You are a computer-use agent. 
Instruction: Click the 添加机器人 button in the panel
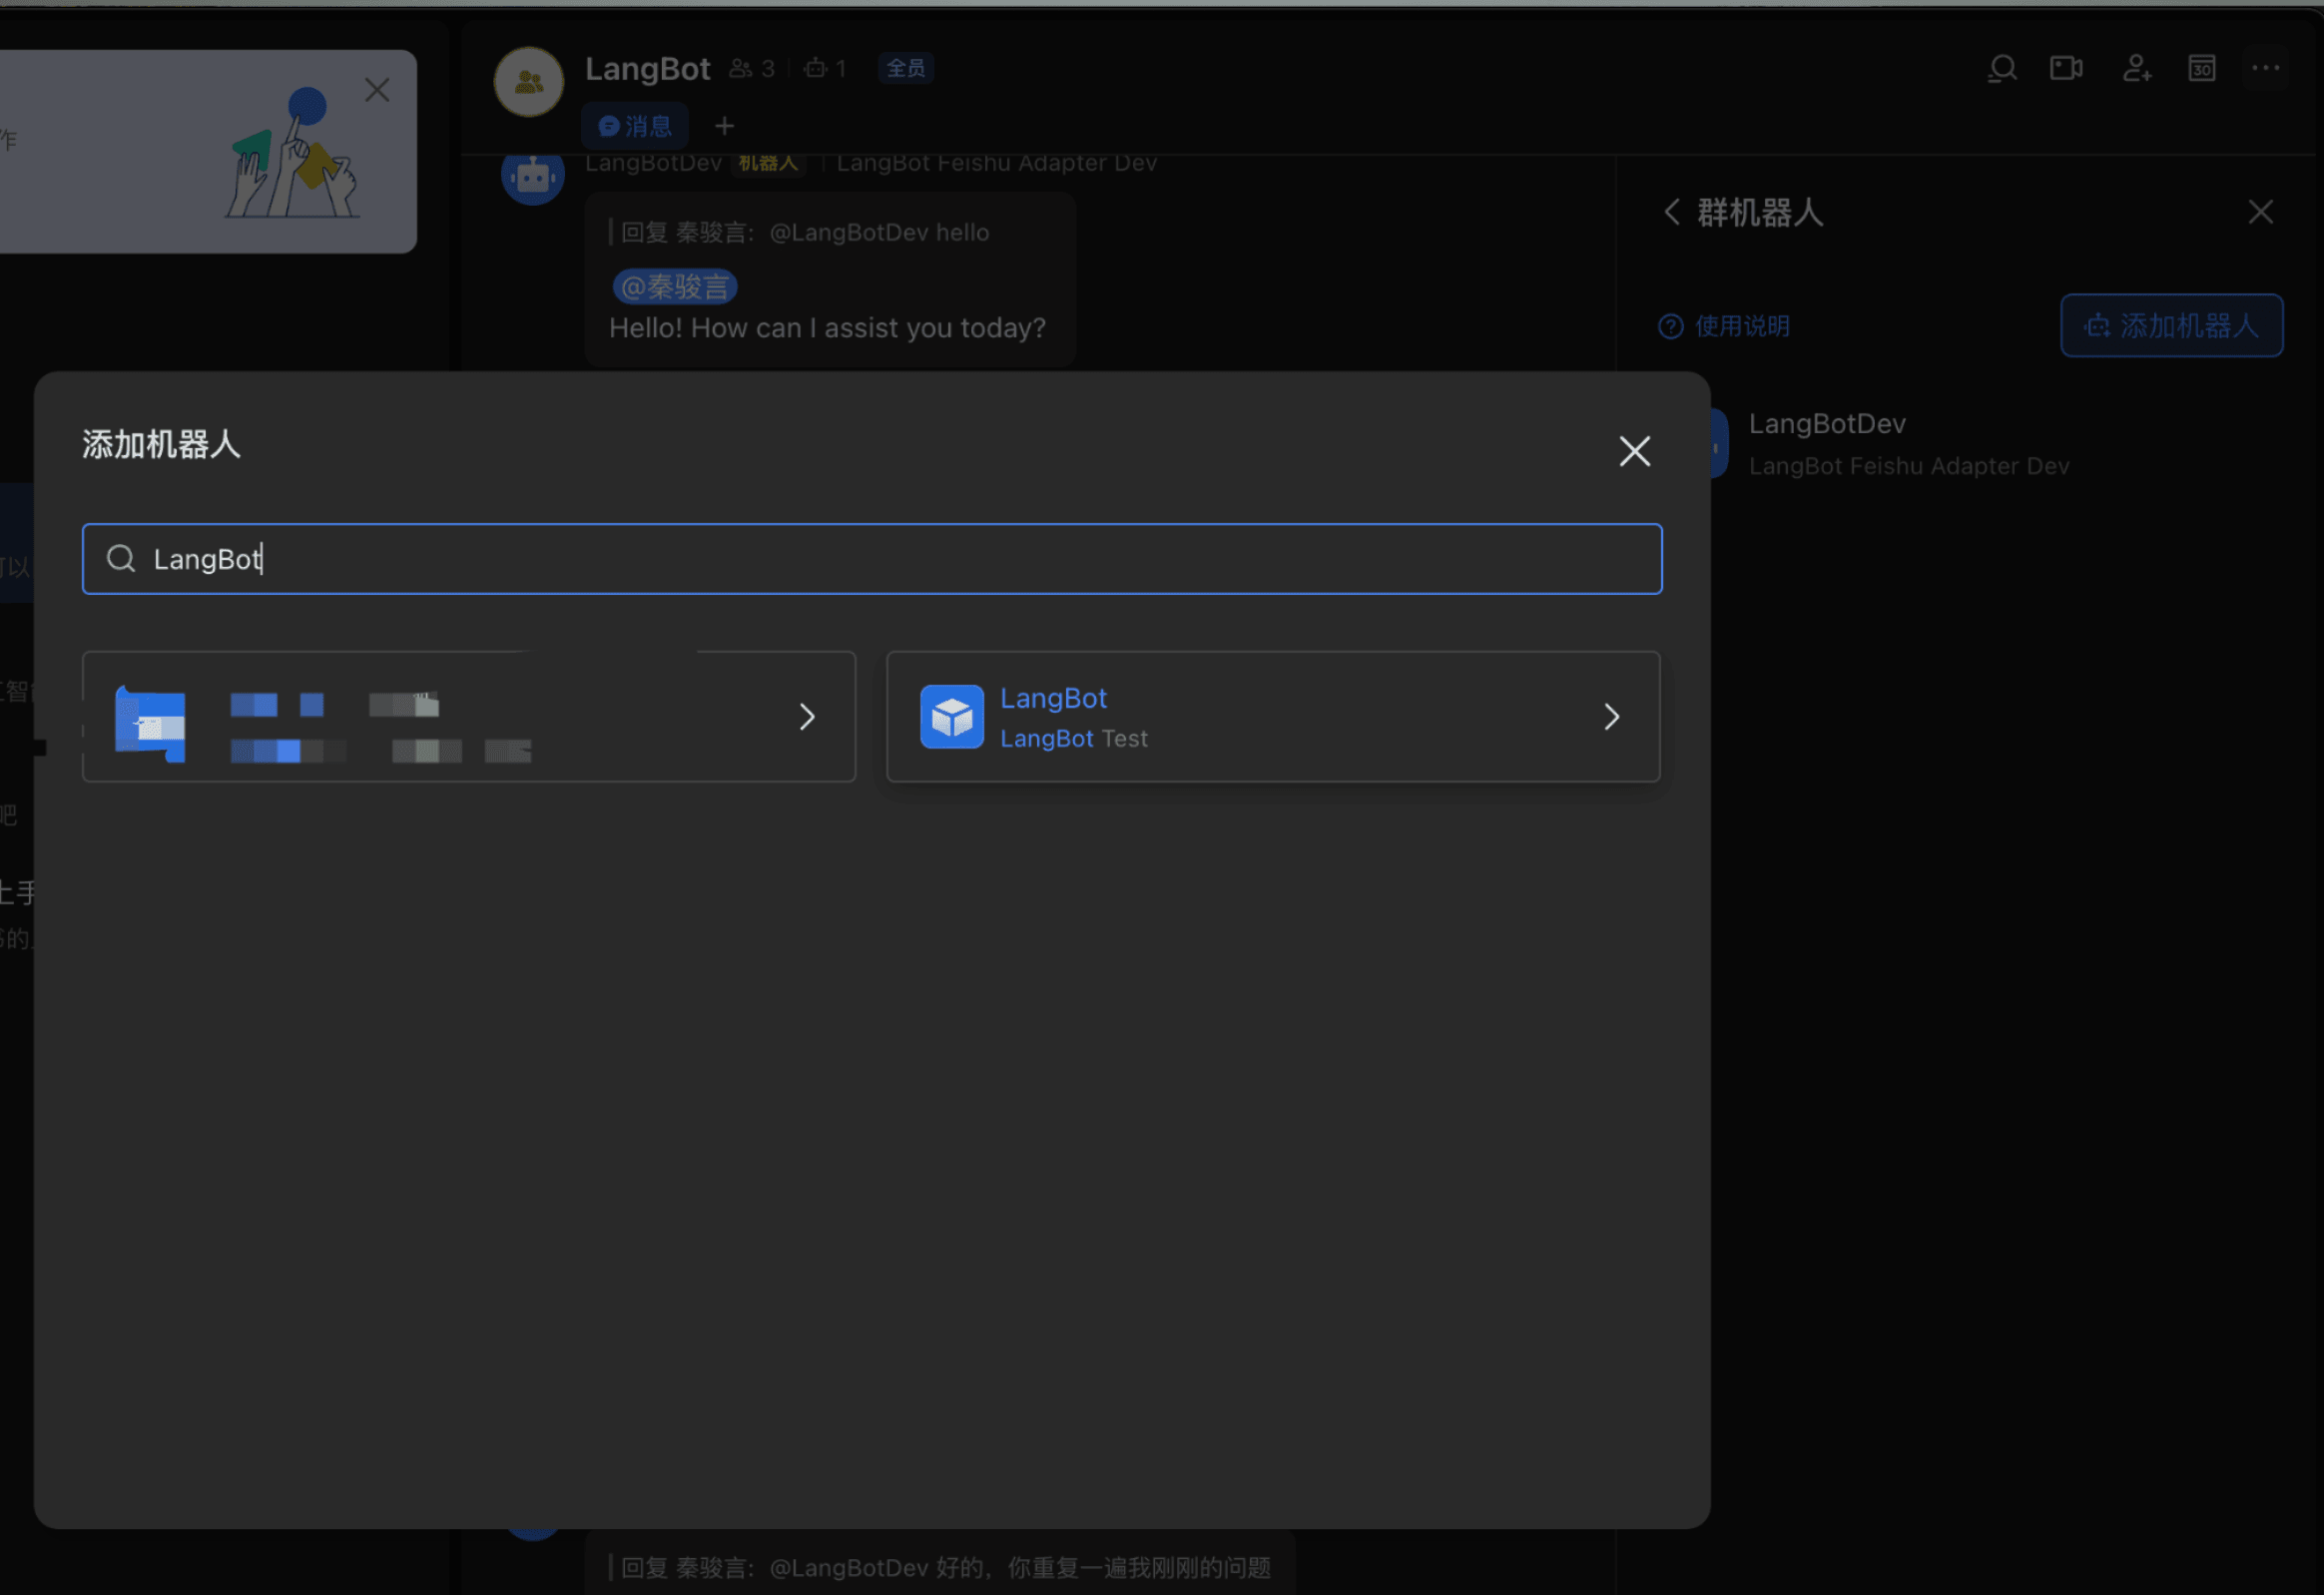pos(2170,325)
